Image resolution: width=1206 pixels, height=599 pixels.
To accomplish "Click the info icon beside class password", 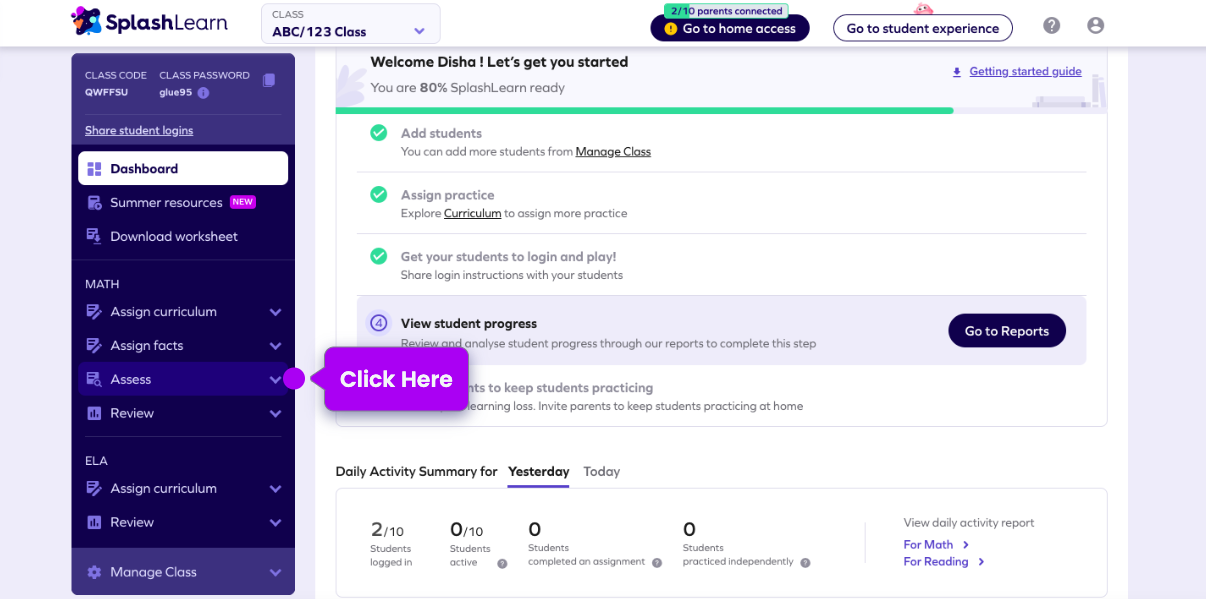I will [203, 93].
